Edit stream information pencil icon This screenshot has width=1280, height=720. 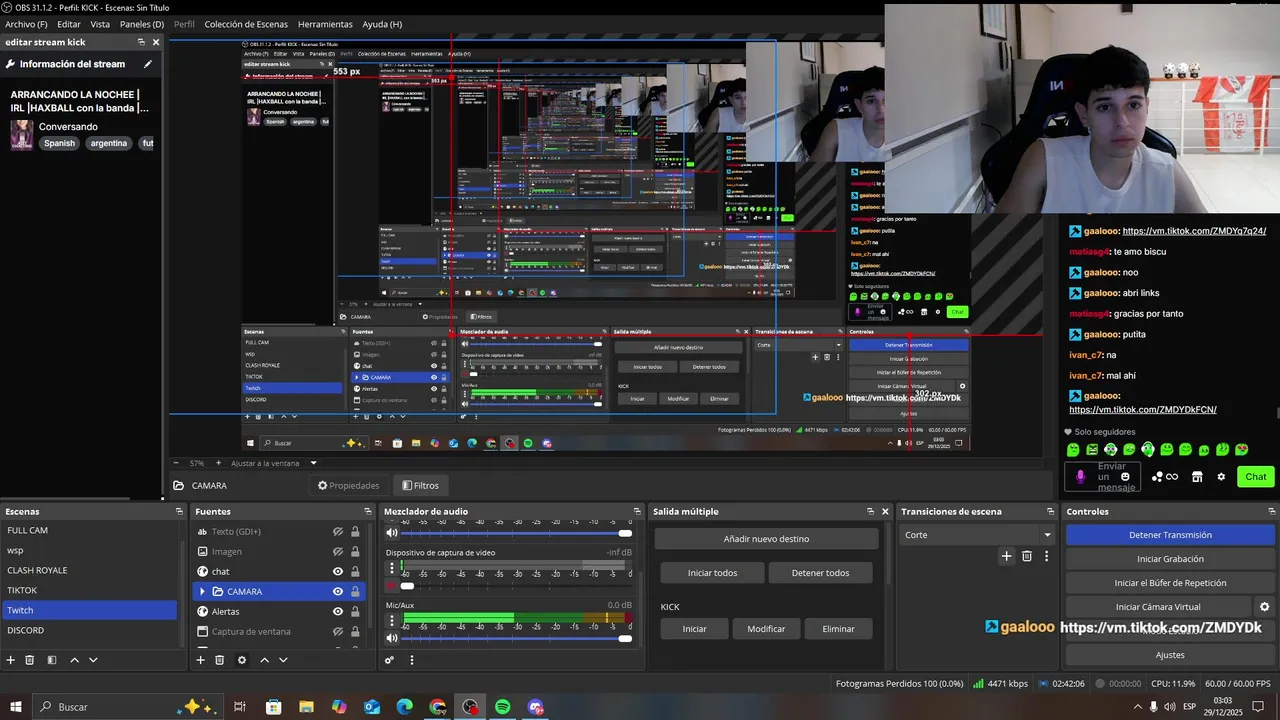[x=148, y=64]
